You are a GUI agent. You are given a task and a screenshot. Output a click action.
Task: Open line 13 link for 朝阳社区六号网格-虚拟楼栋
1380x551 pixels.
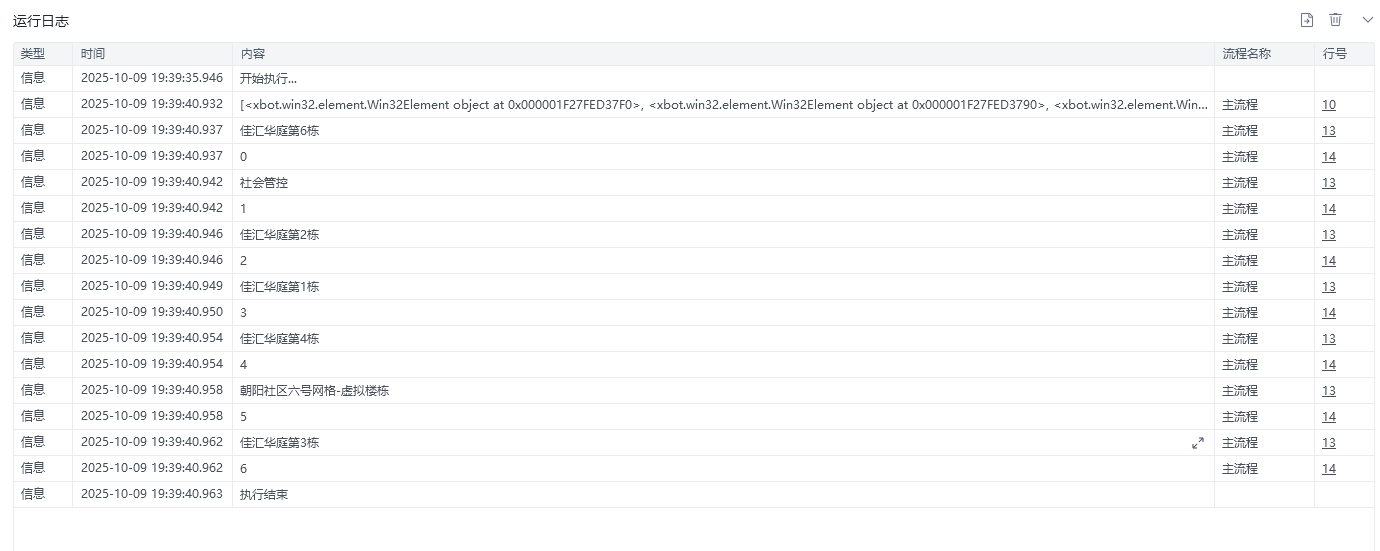1329,391
